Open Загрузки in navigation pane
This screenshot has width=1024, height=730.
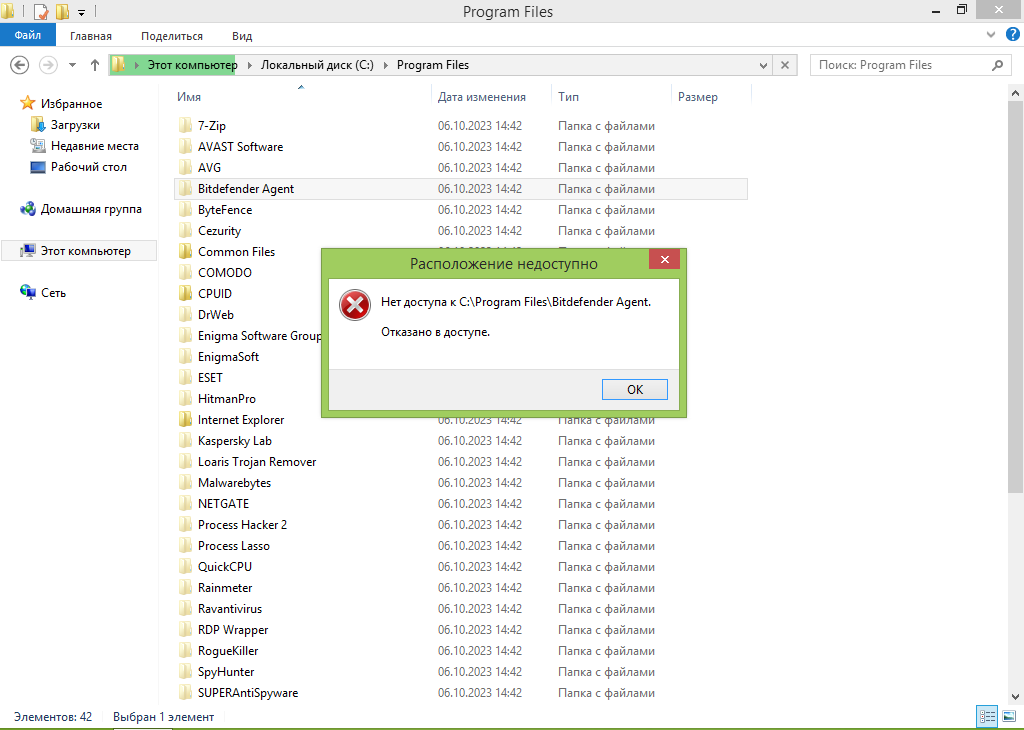coord(75,124)
